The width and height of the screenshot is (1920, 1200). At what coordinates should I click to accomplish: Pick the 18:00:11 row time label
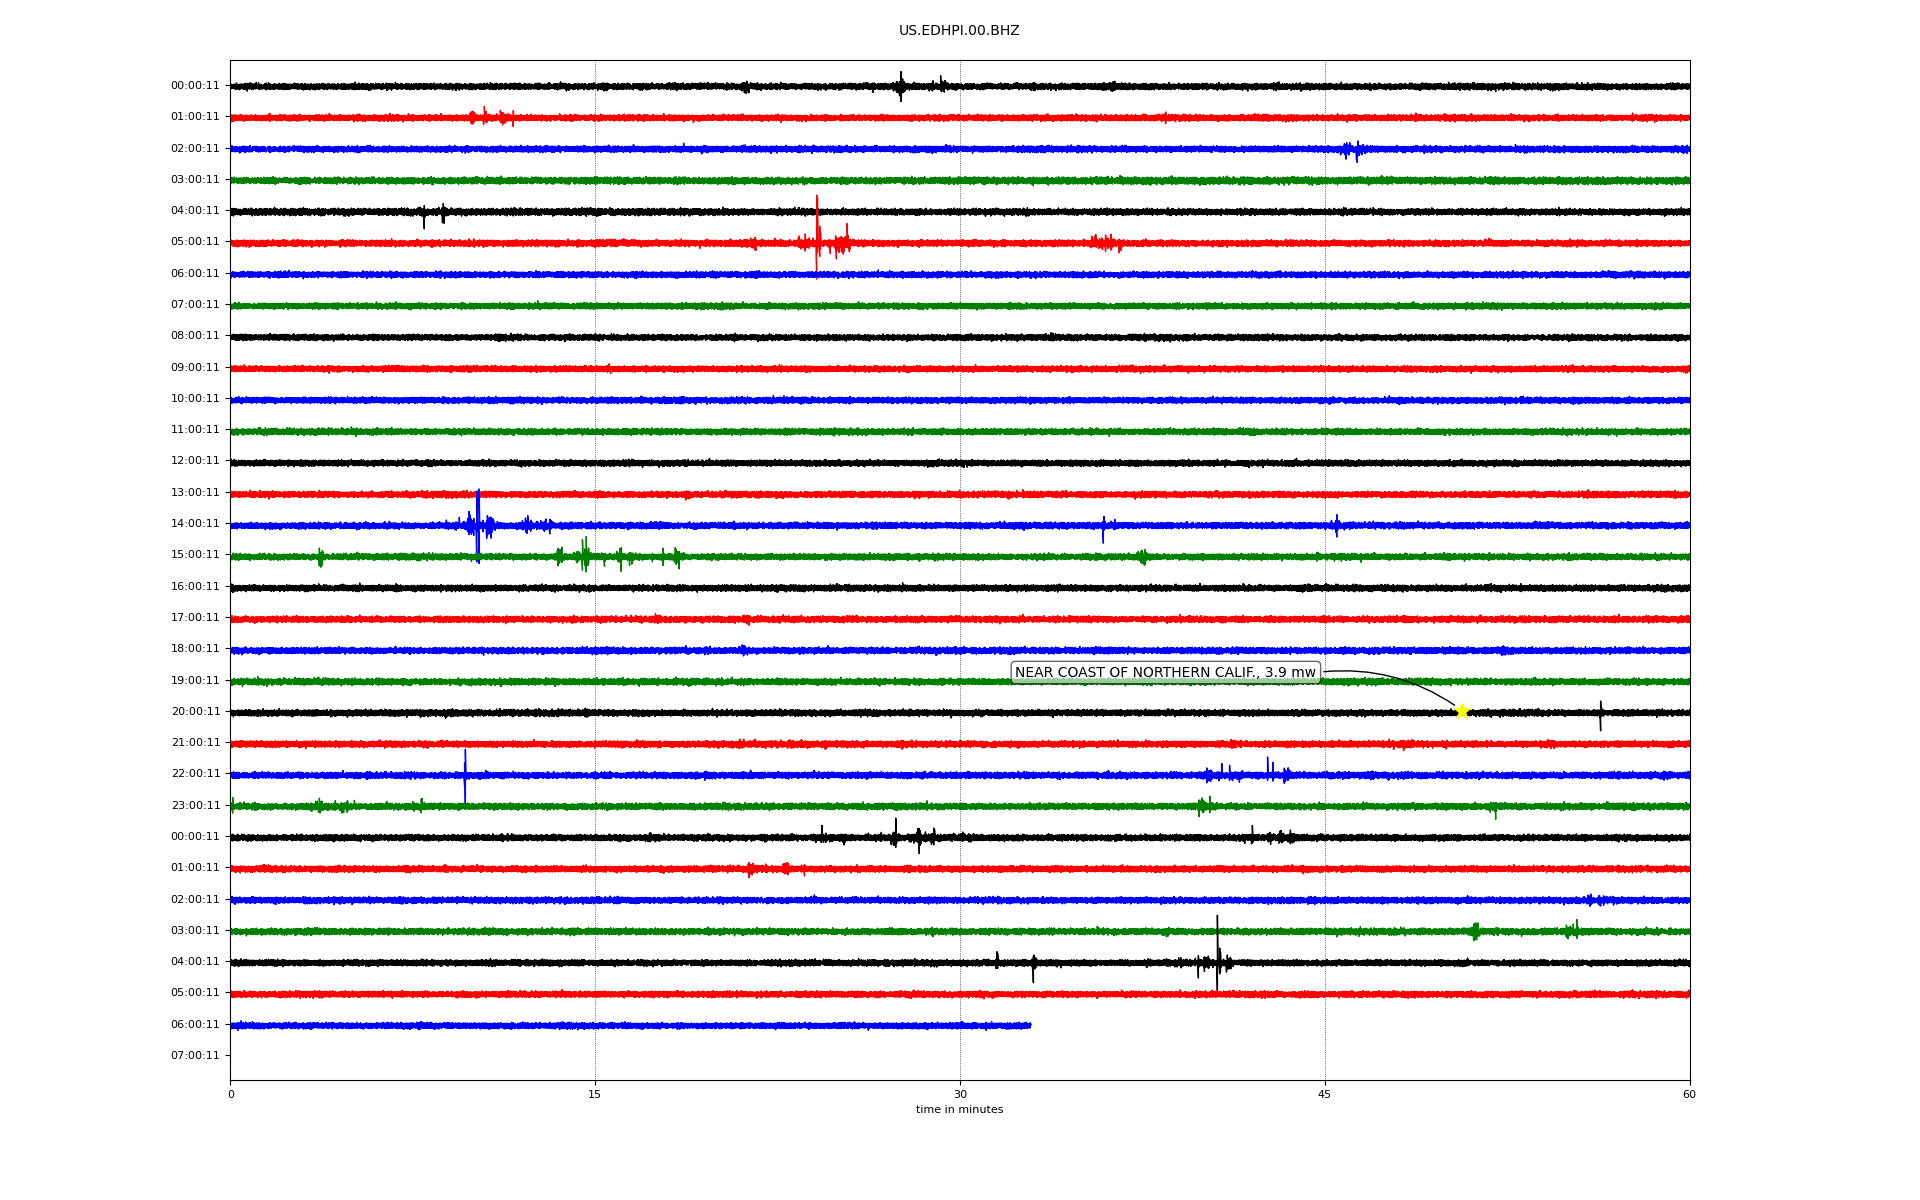tap(195, 649)
